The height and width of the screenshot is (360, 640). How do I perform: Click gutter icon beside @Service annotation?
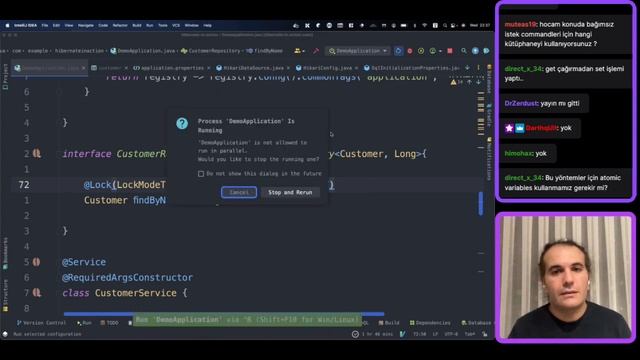(x=36, y=262)
